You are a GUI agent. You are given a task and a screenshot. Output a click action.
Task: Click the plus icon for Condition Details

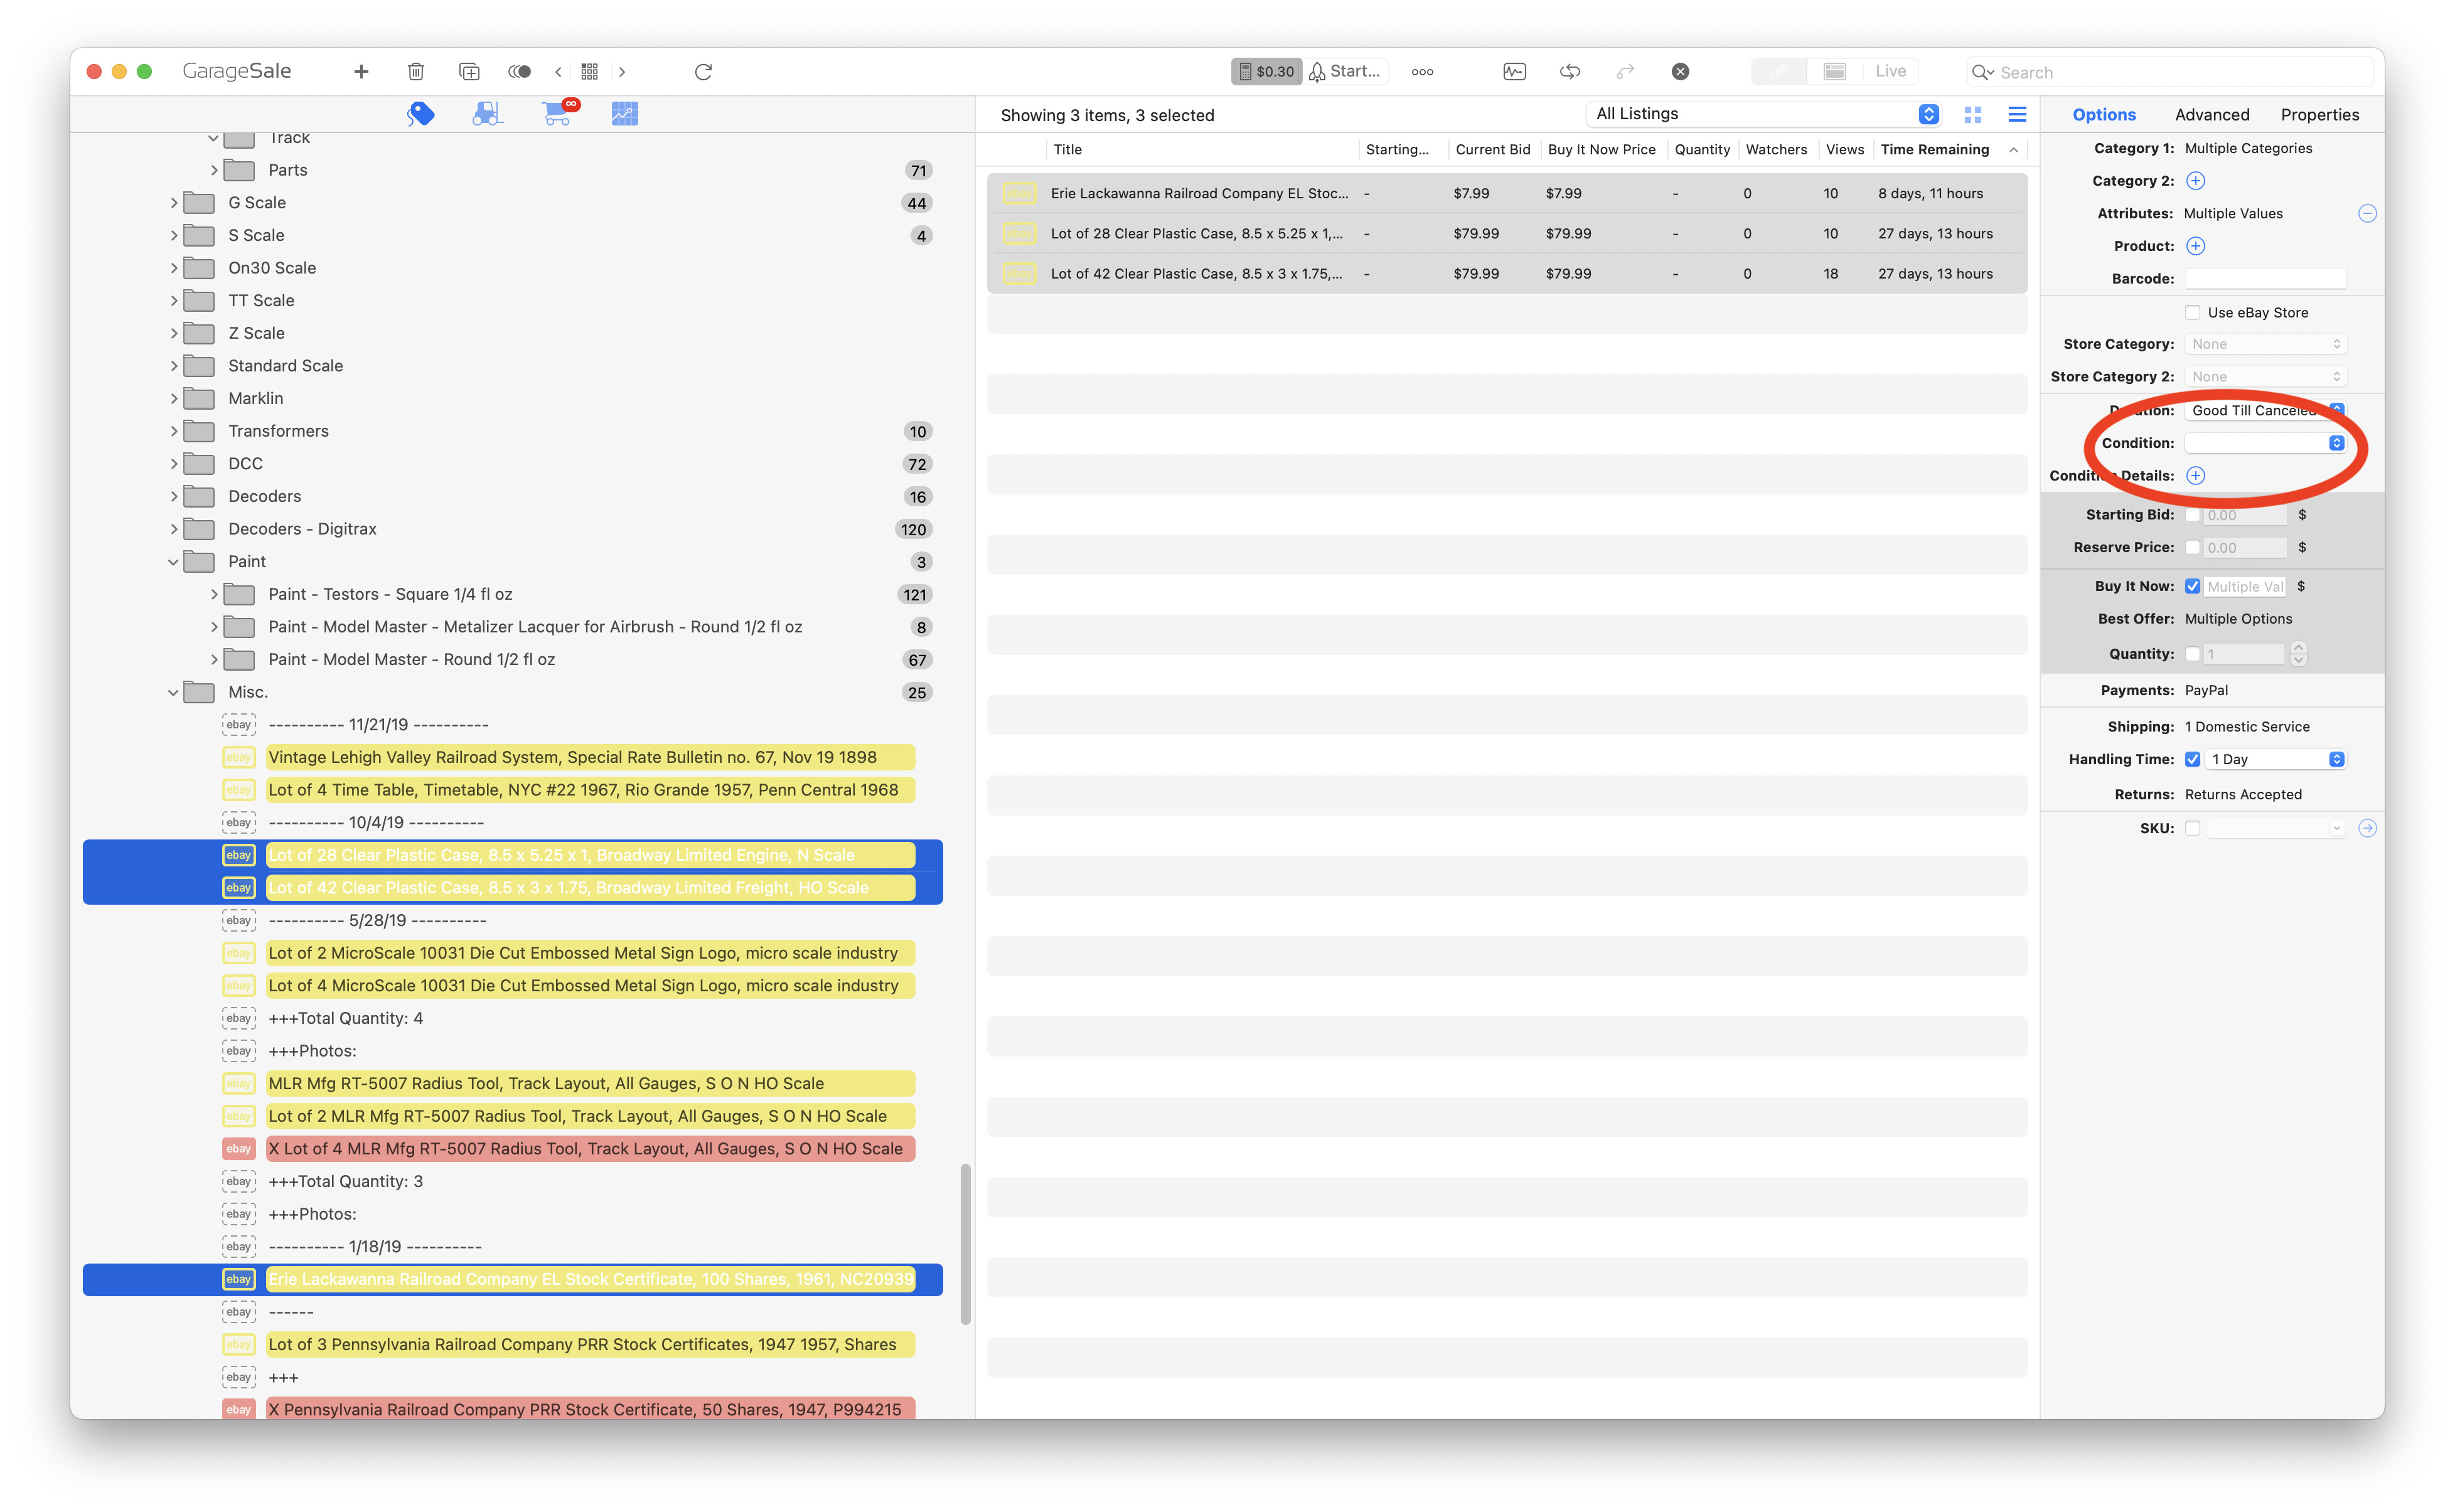[2195, 475]
